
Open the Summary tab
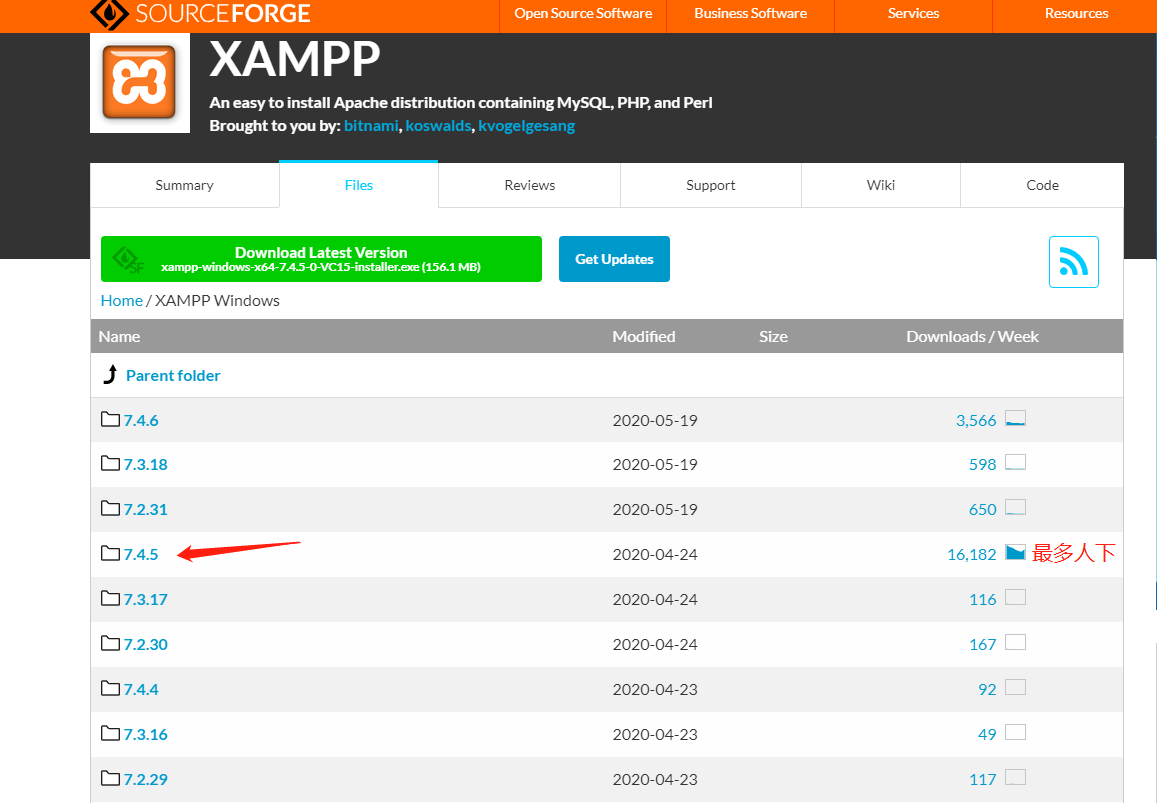click(x=184, y=185)
